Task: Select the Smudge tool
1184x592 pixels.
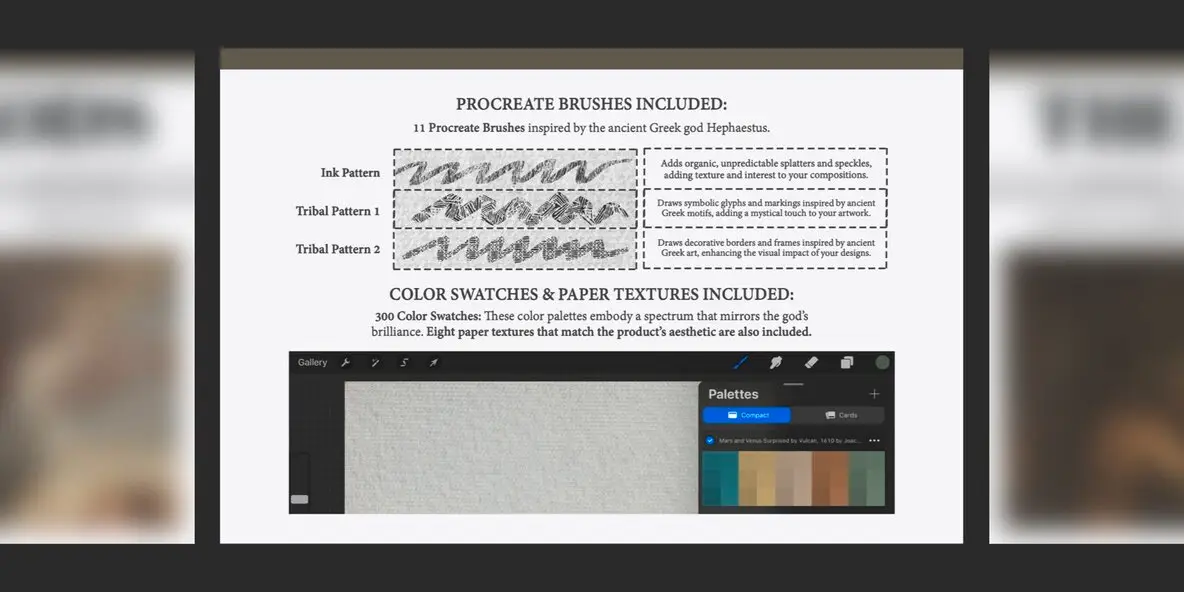Action: (x=774, y=362)
